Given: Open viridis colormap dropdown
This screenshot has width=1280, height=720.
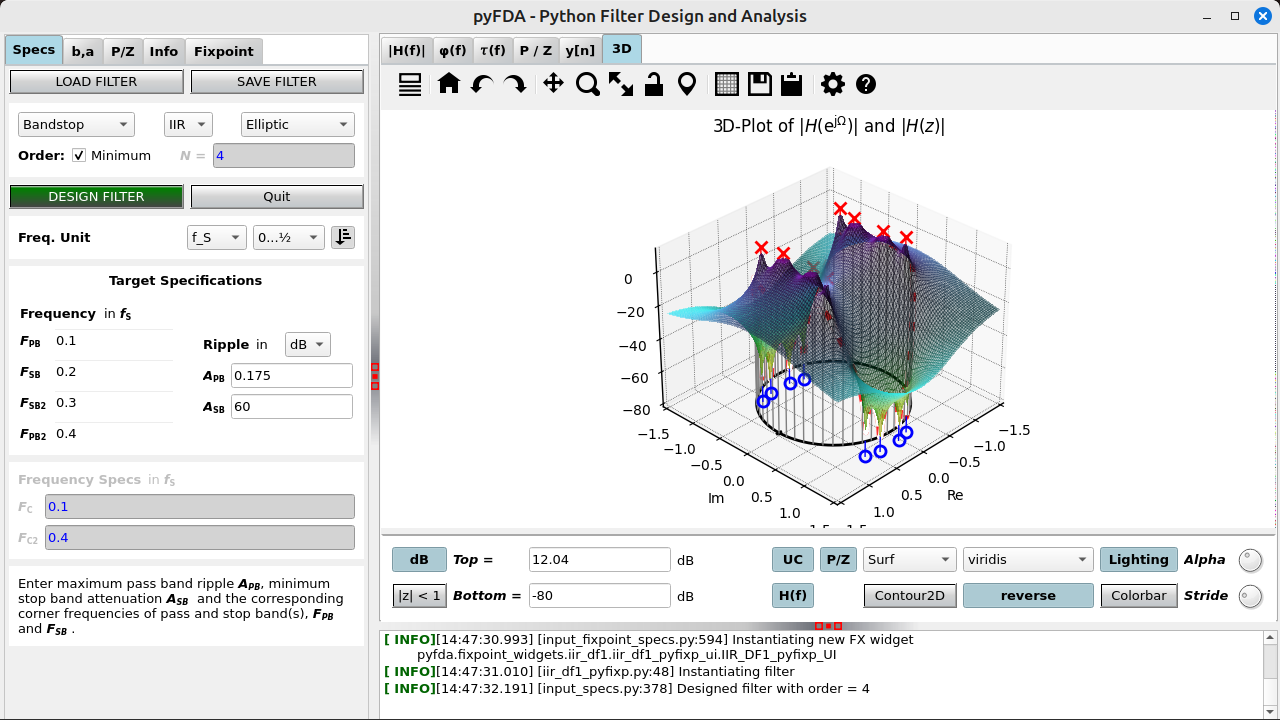Looking at the screenshot, I should pyautogui.click(x=1028, y=560).
